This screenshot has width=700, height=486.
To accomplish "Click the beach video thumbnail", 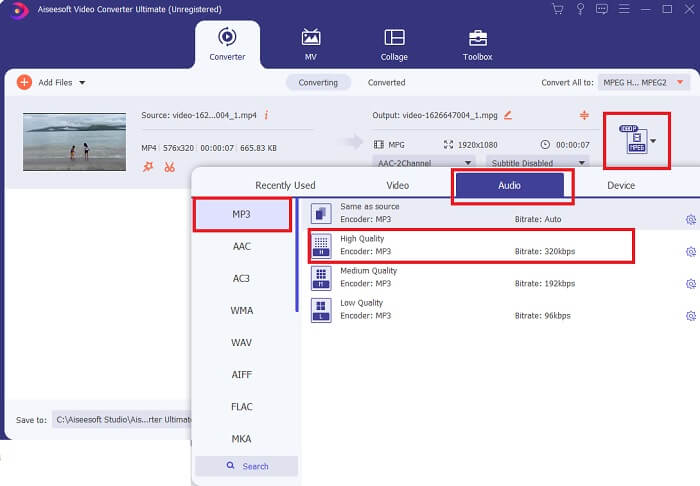I will tap(75, 141).
